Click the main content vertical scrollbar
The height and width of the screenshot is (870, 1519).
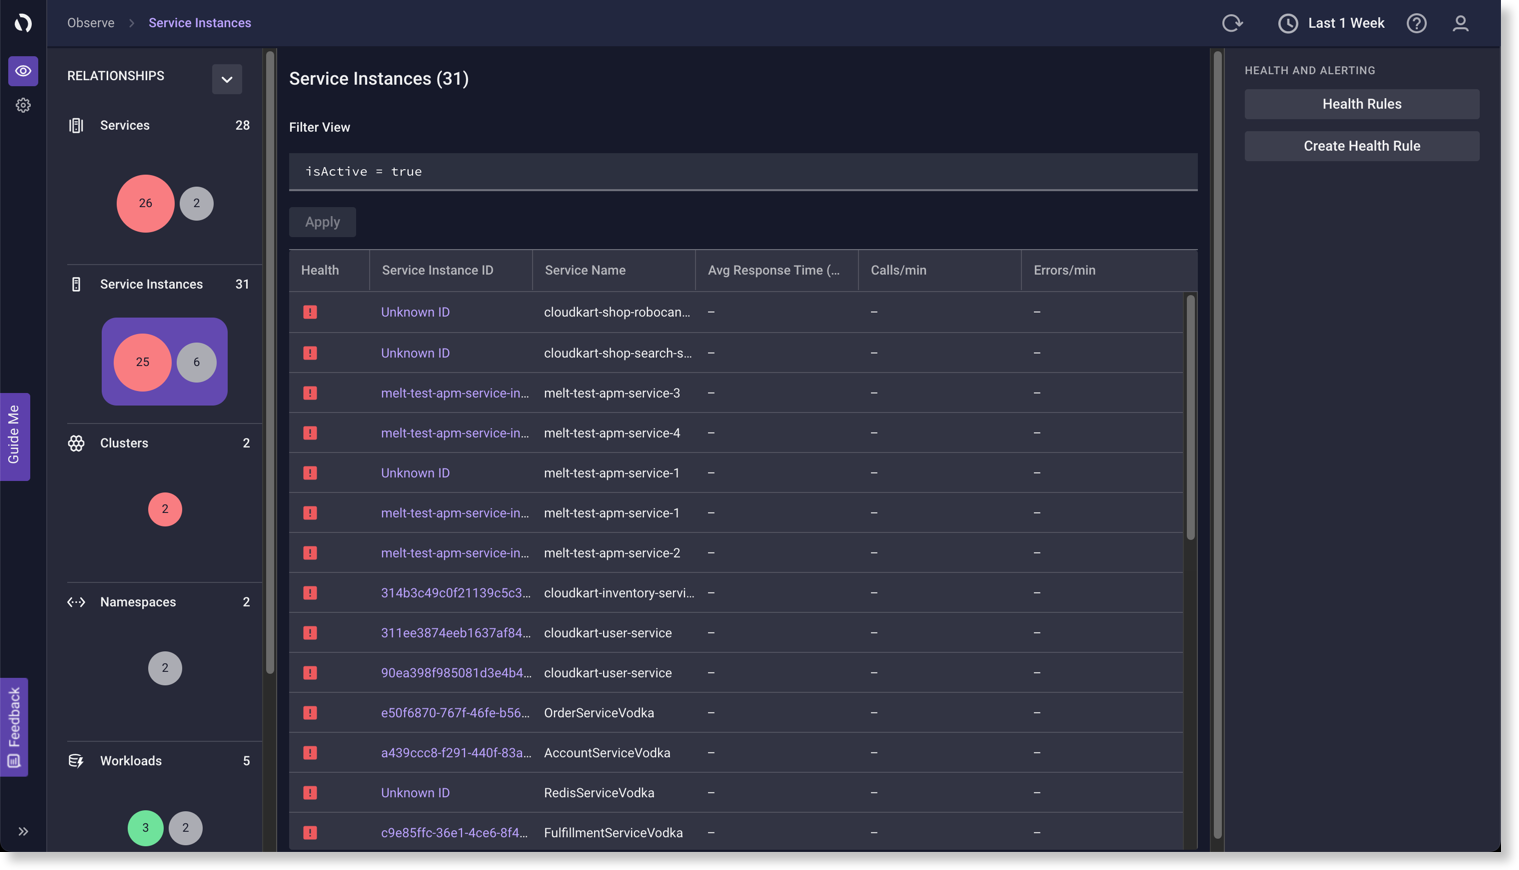(x=1217, y=445)
